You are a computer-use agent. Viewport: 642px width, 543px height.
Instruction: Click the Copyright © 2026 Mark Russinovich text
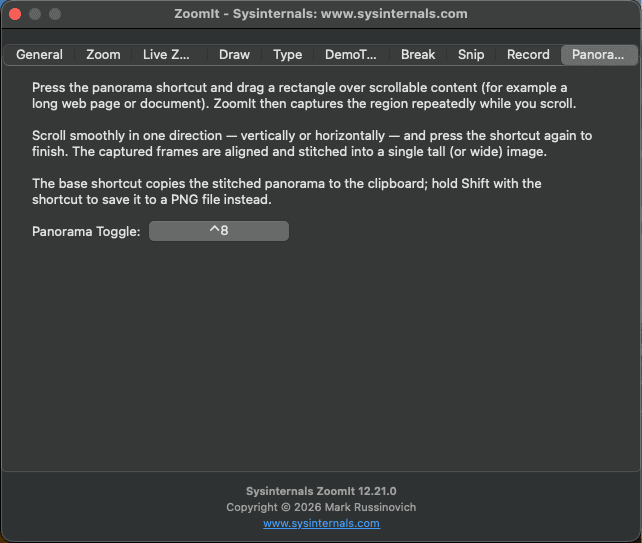321,507
